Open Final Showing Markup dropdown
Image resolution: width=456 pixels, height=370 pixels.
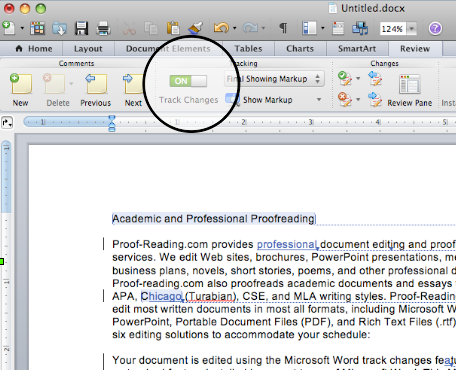coord(274,79)
